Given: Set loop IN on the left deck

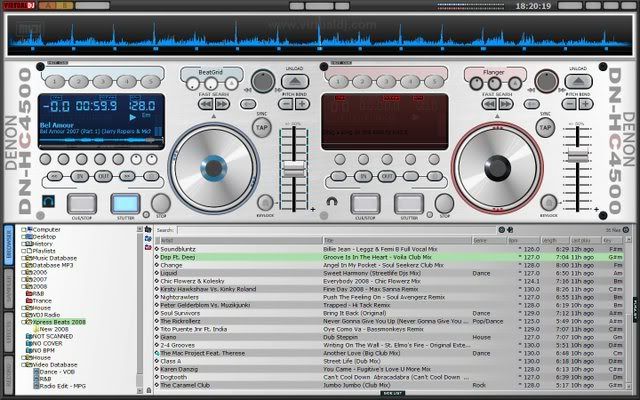Looking at the screenshot, I should pyautogui.click(x=80, y=176).
